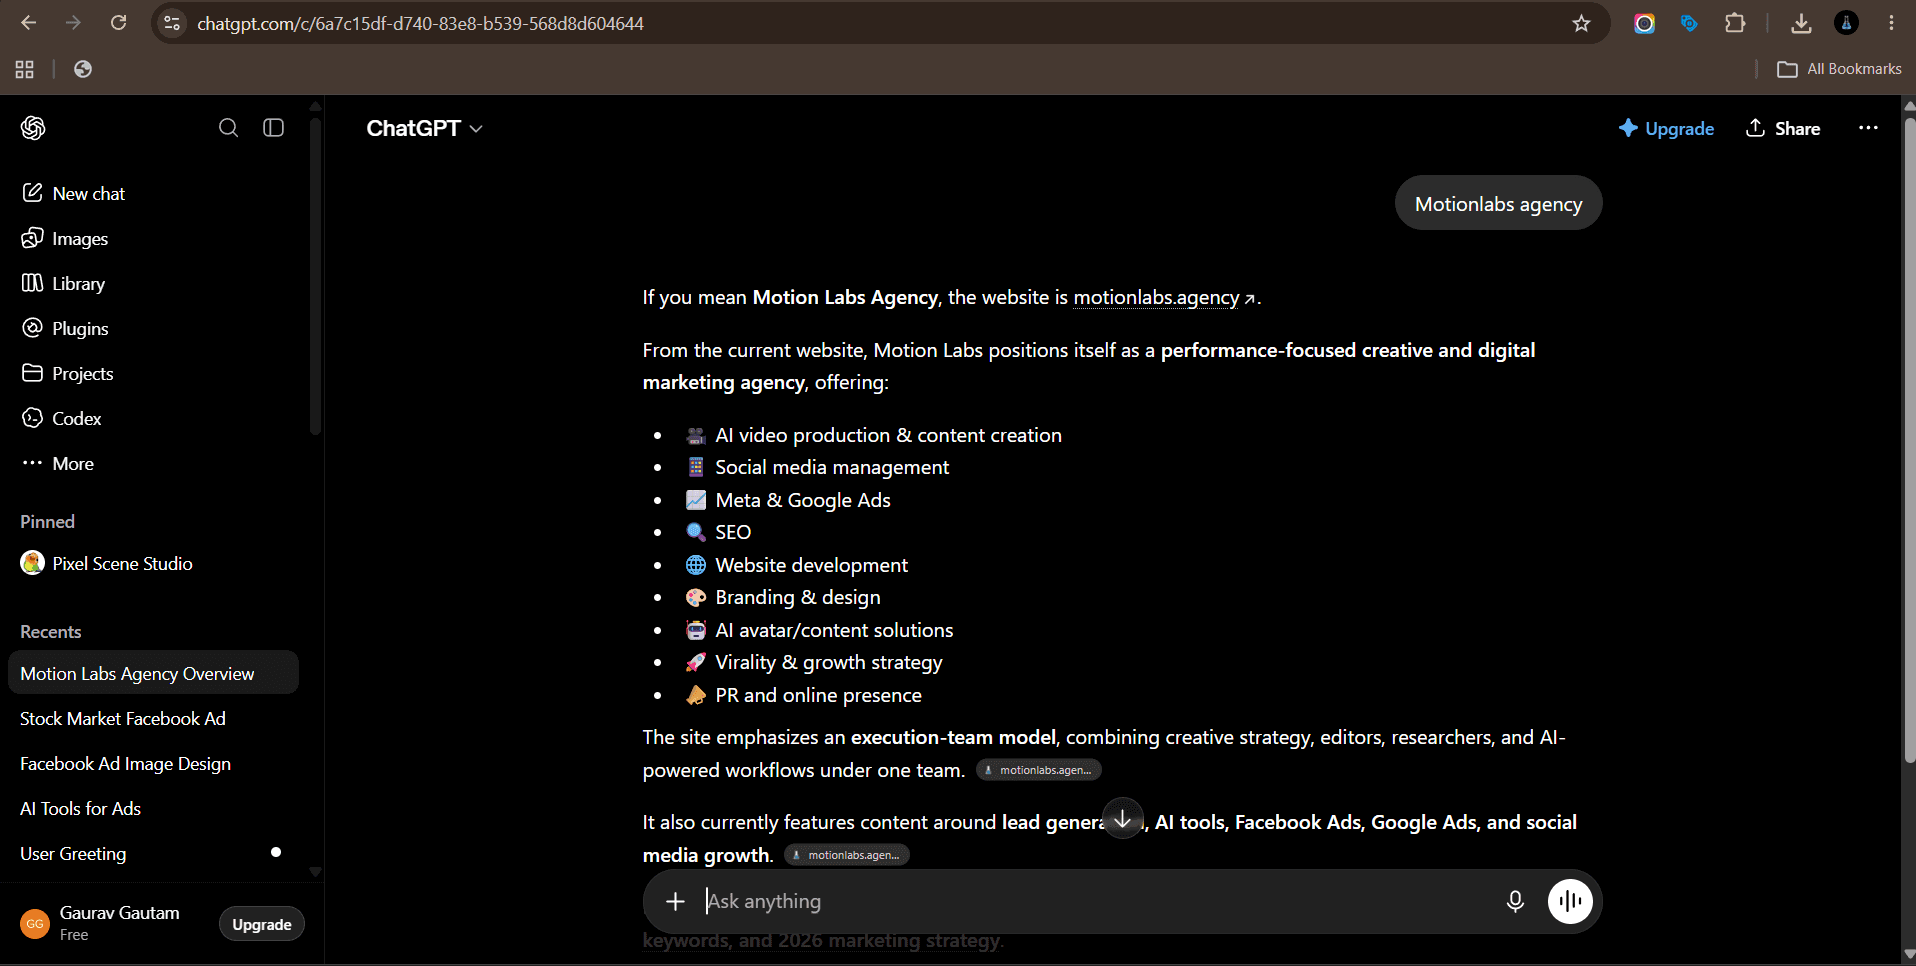Open the Extensions puzzle icon

click(x=1736, y=23)
